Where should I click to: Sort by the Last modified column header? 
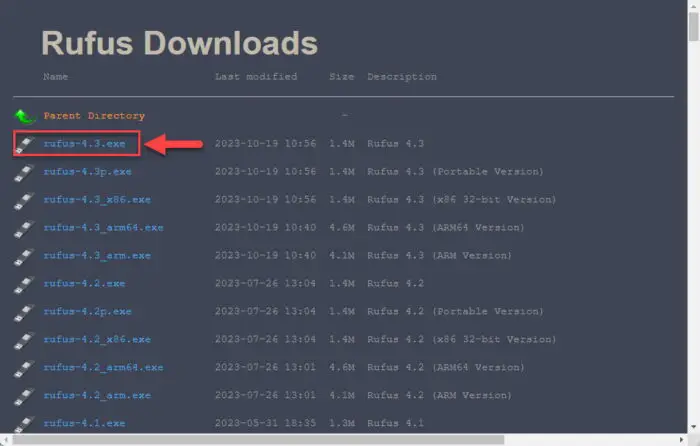pyautogui.click(x=256, y=77)
